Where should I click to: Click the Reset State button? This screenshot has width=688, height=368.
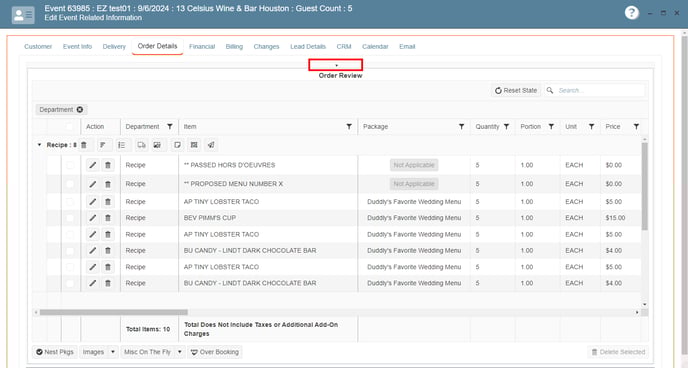(516, 90)
